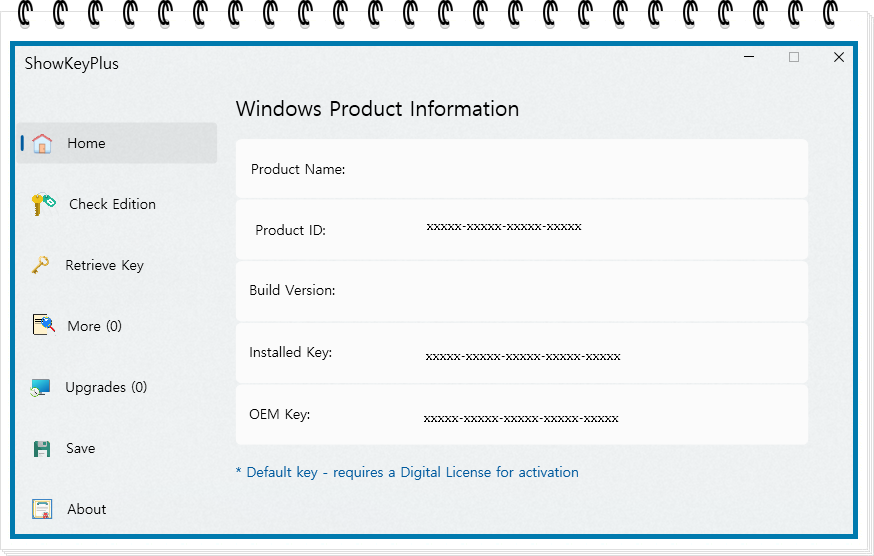Click the Default key digital license note
This screenshot has height=556, width=874.
click(x=407, y=472)
